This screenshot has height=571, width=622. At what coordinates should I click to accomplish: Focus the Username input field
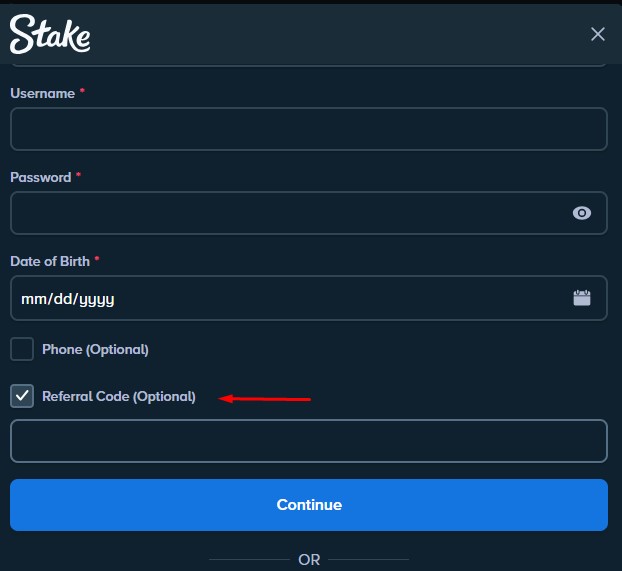point(309,129)
